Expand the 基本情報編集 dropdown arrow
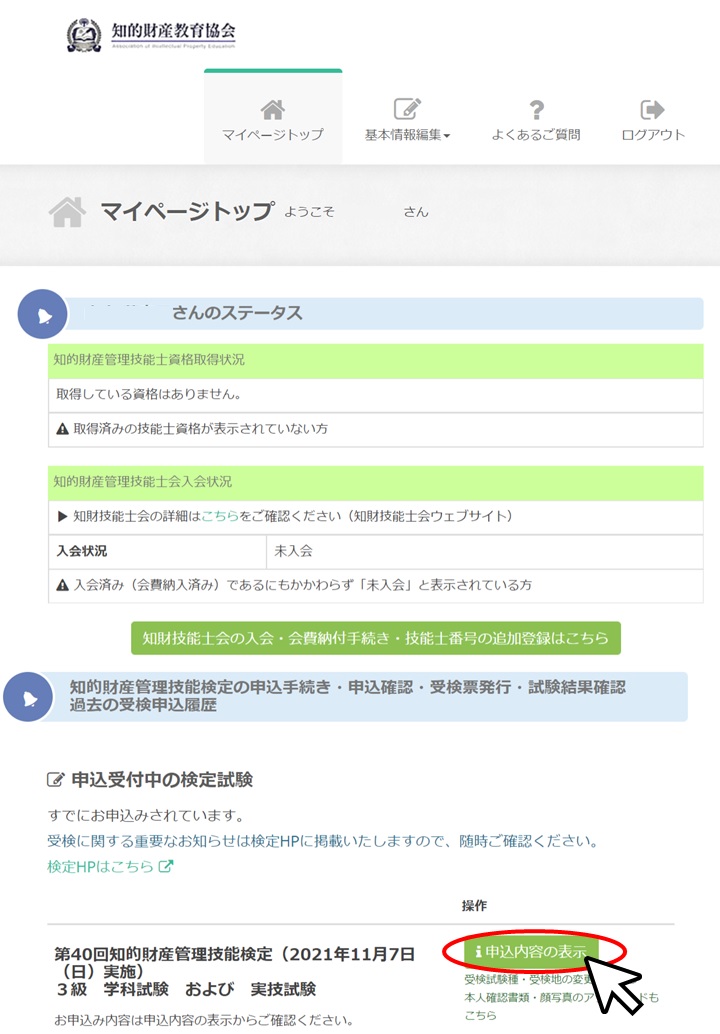The image size is (720, 1034). pos(446,137)
